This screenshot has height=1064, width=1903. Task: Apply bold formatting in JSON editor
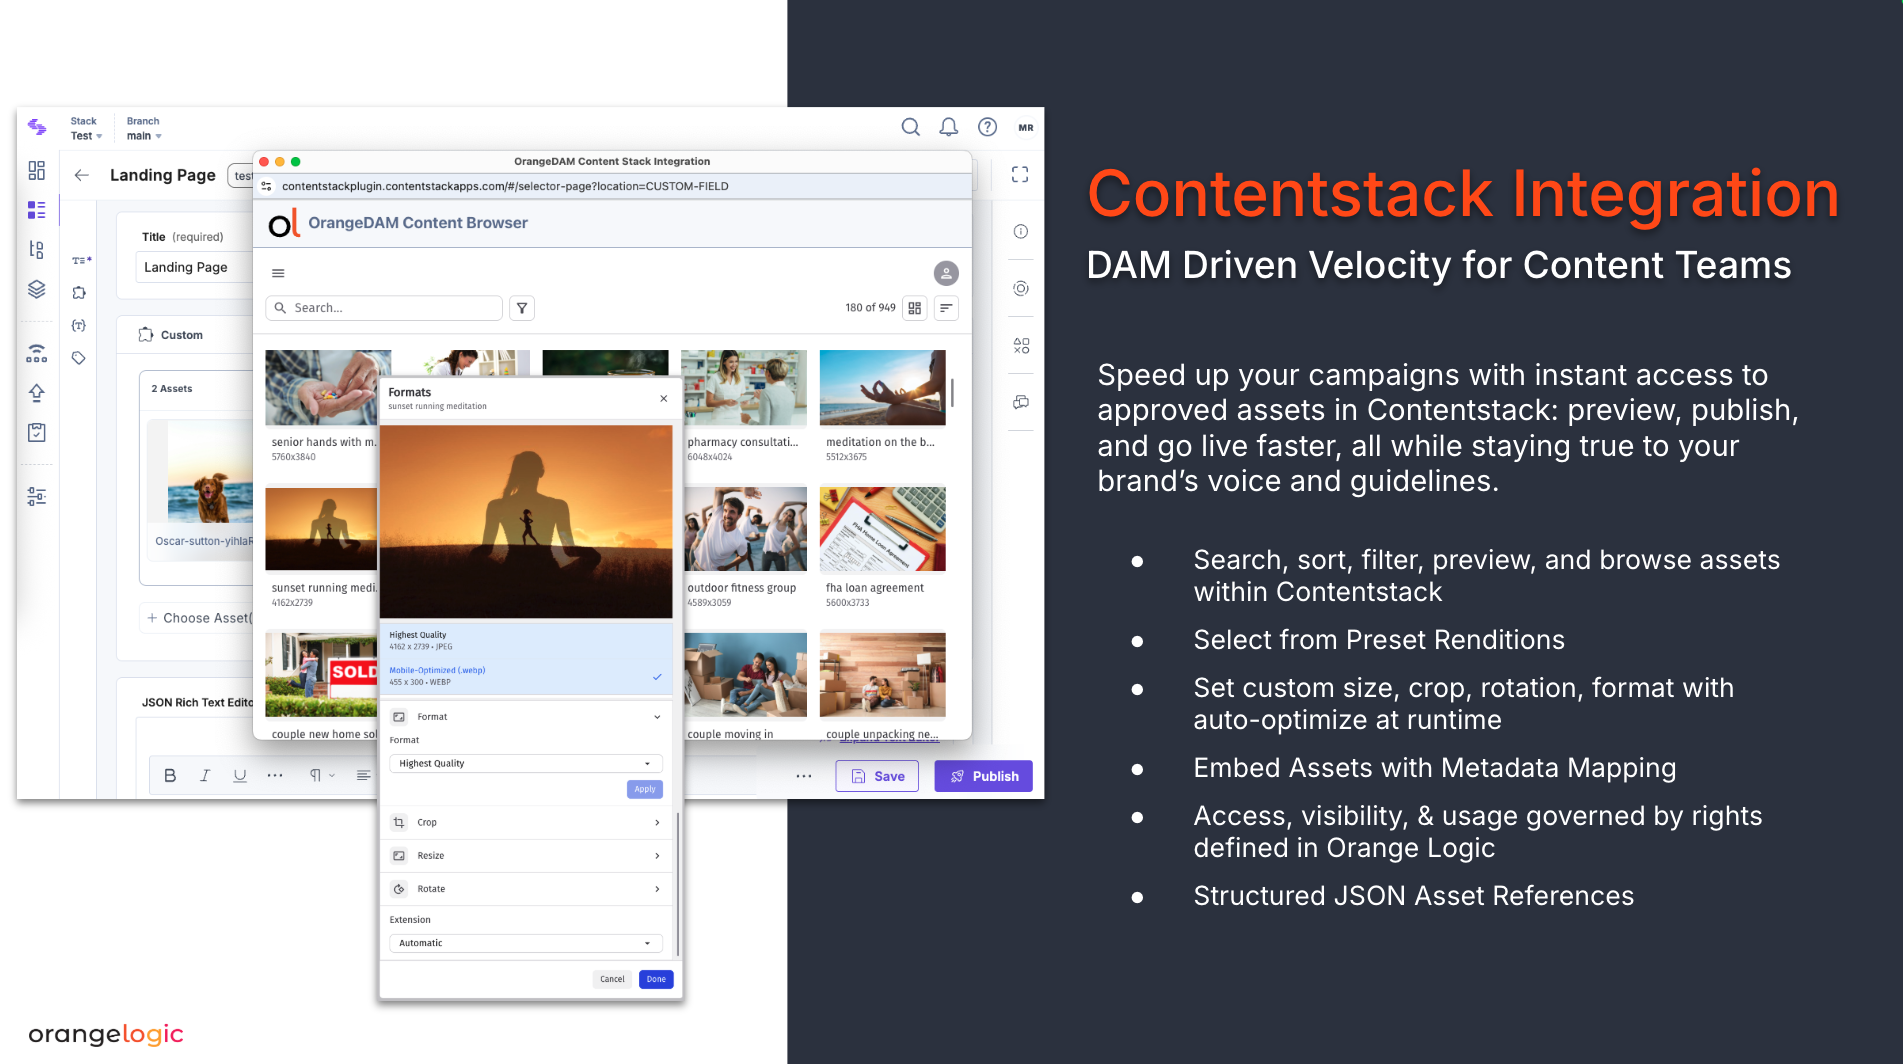(x=170, y=776)
